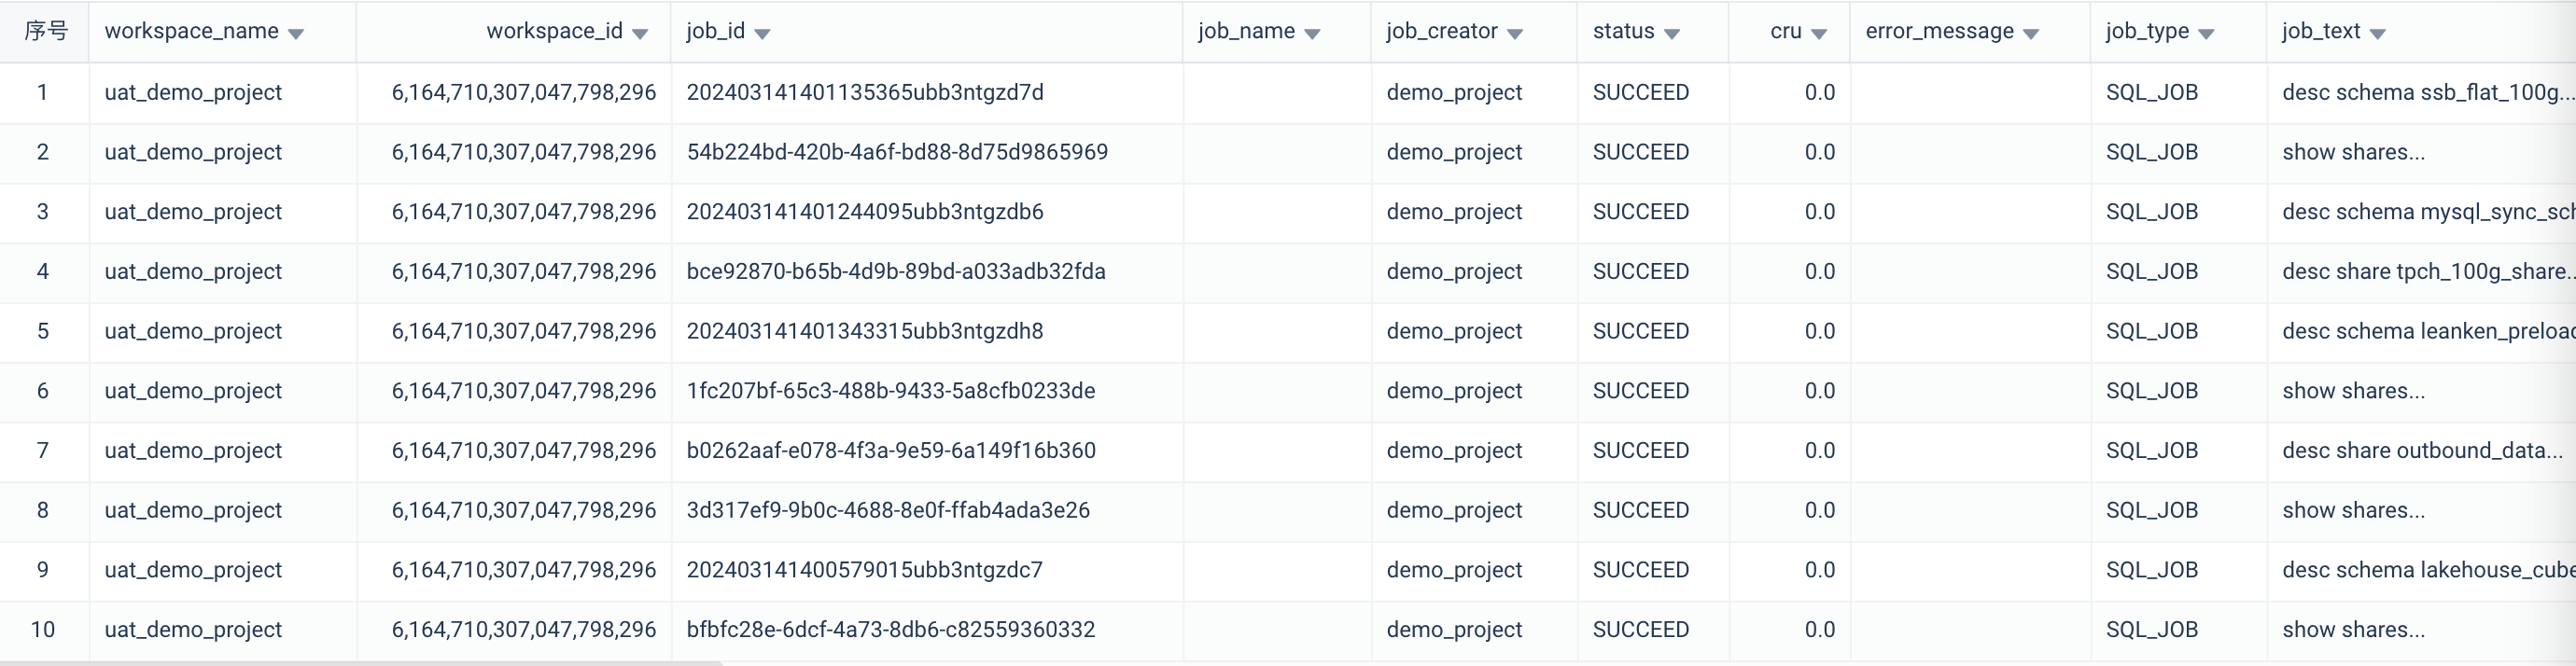Select SQL_JOB type cell in row 9
The image size is (2576, 666).
pyautogui.click(x=2152, y=570)
